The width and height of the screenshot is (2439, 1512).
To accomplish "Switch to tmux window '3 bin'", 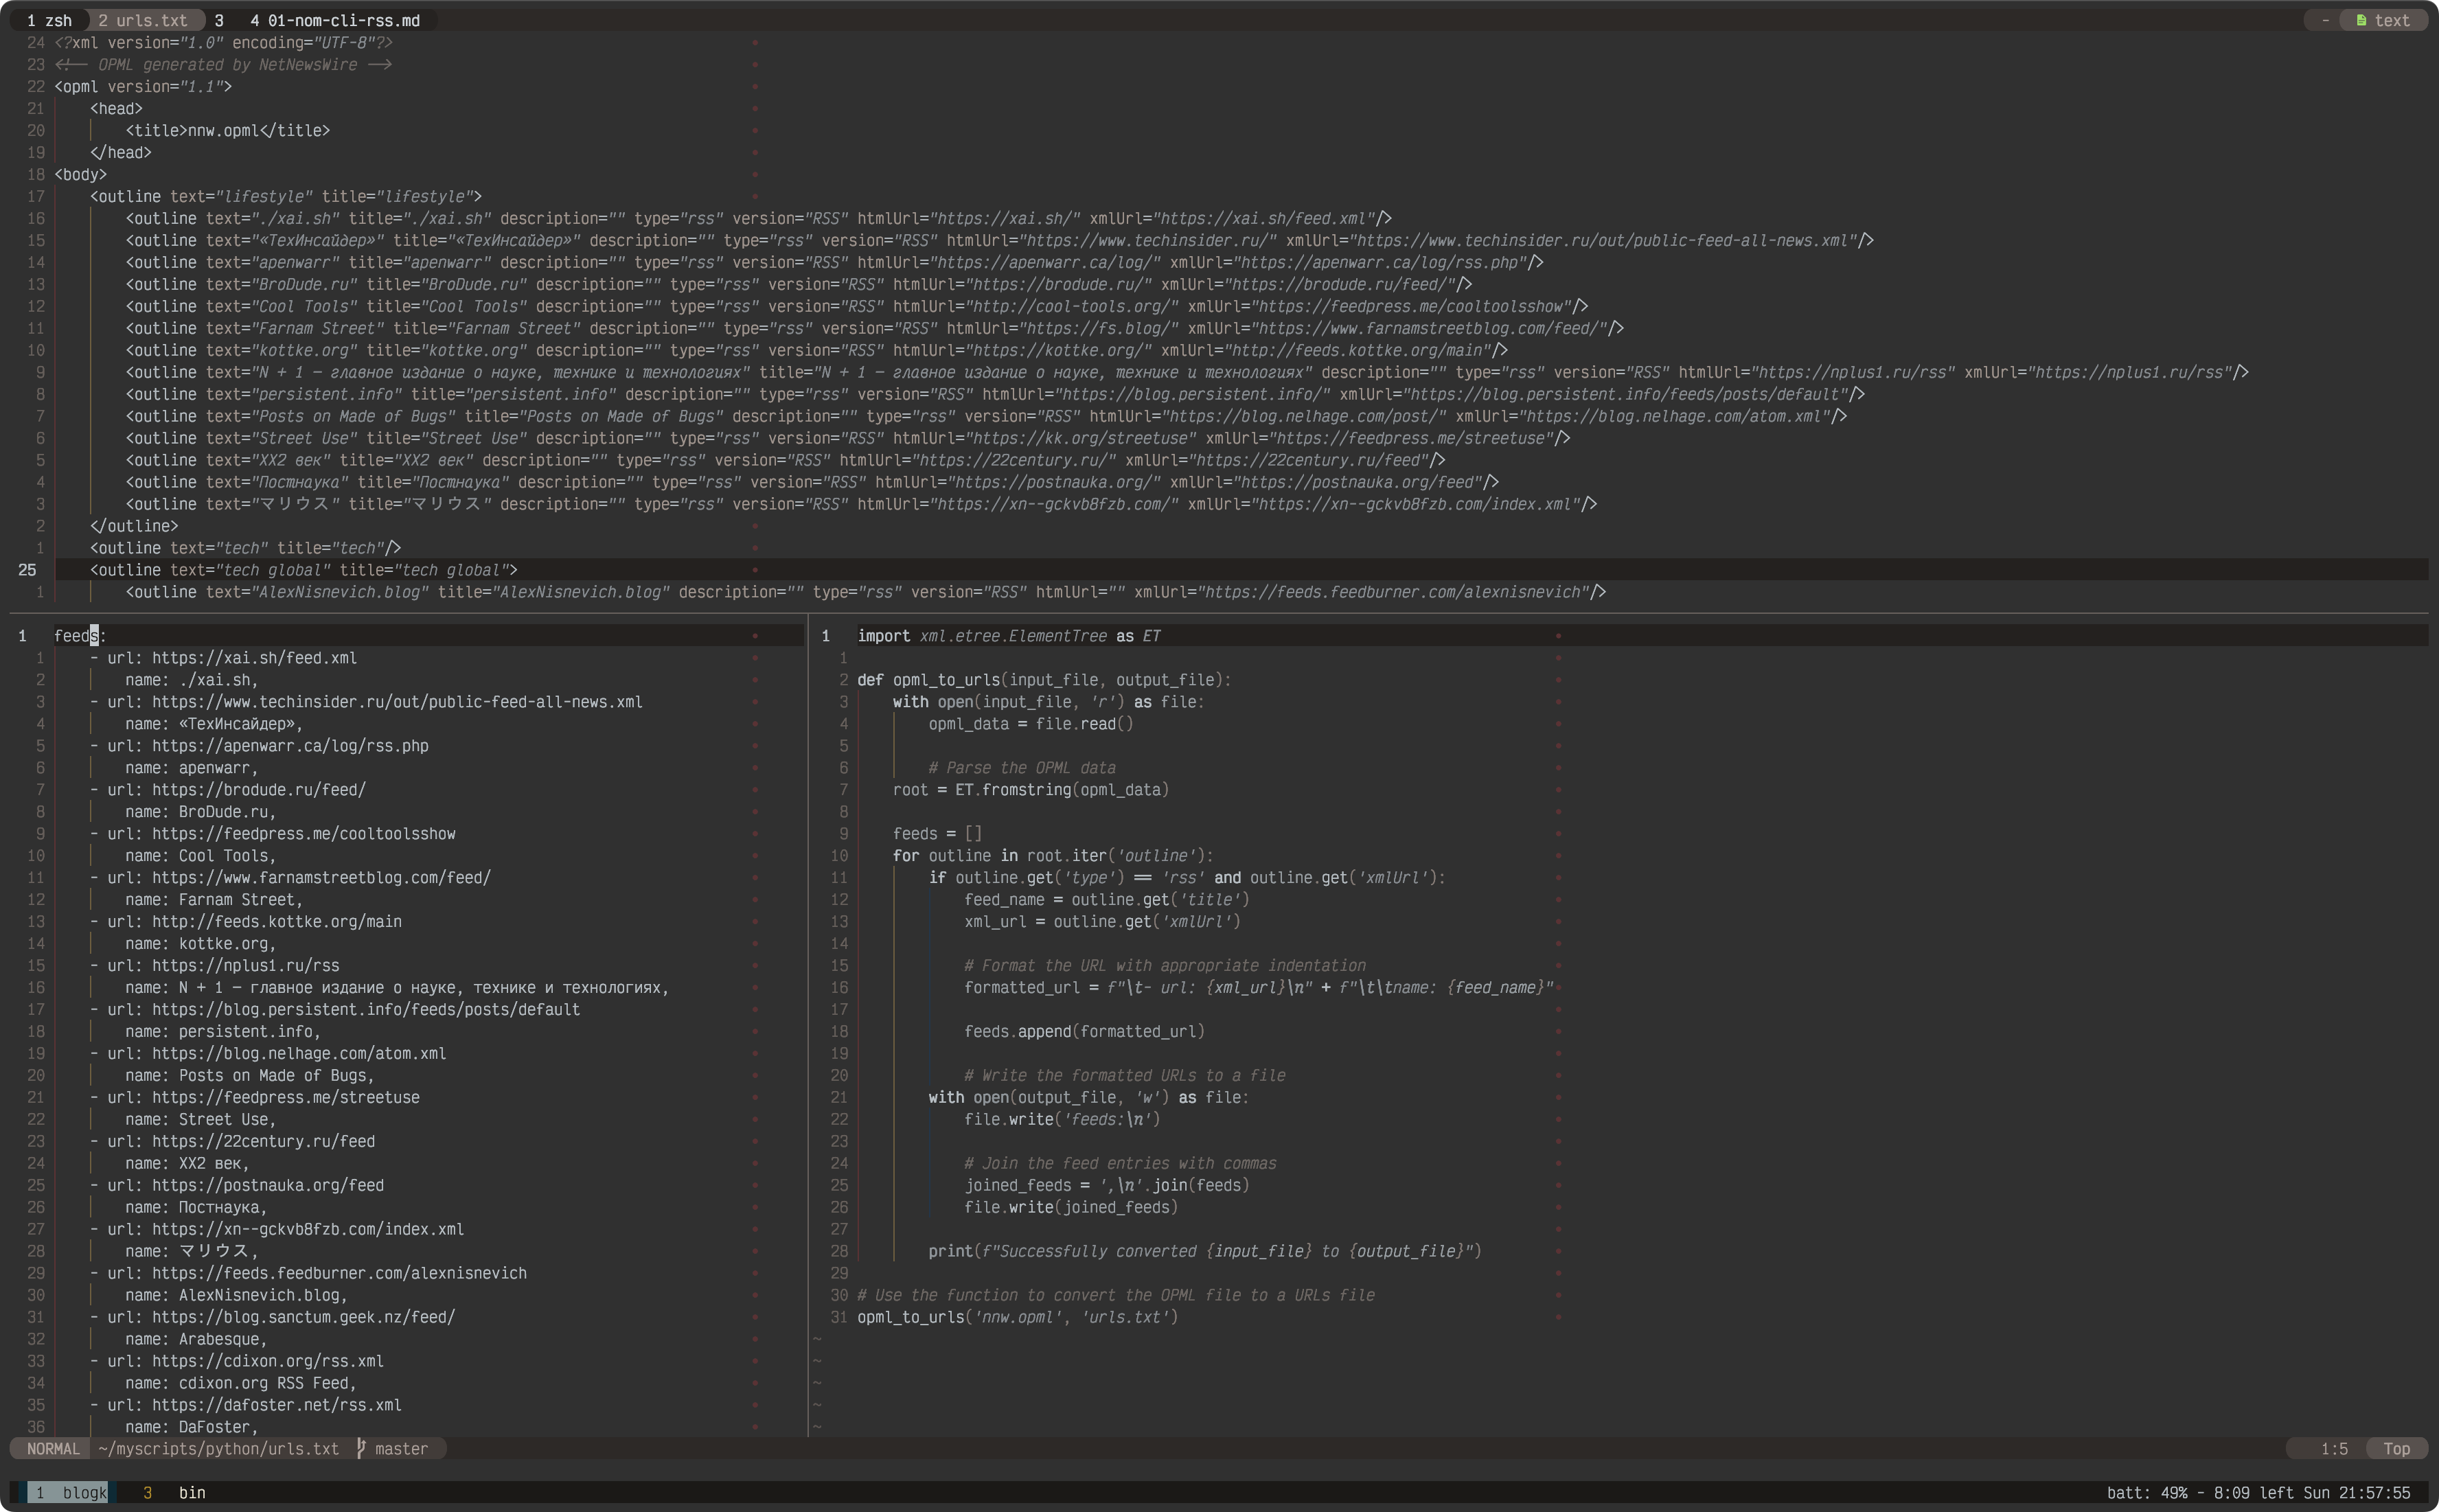I will click(175, 1492).
